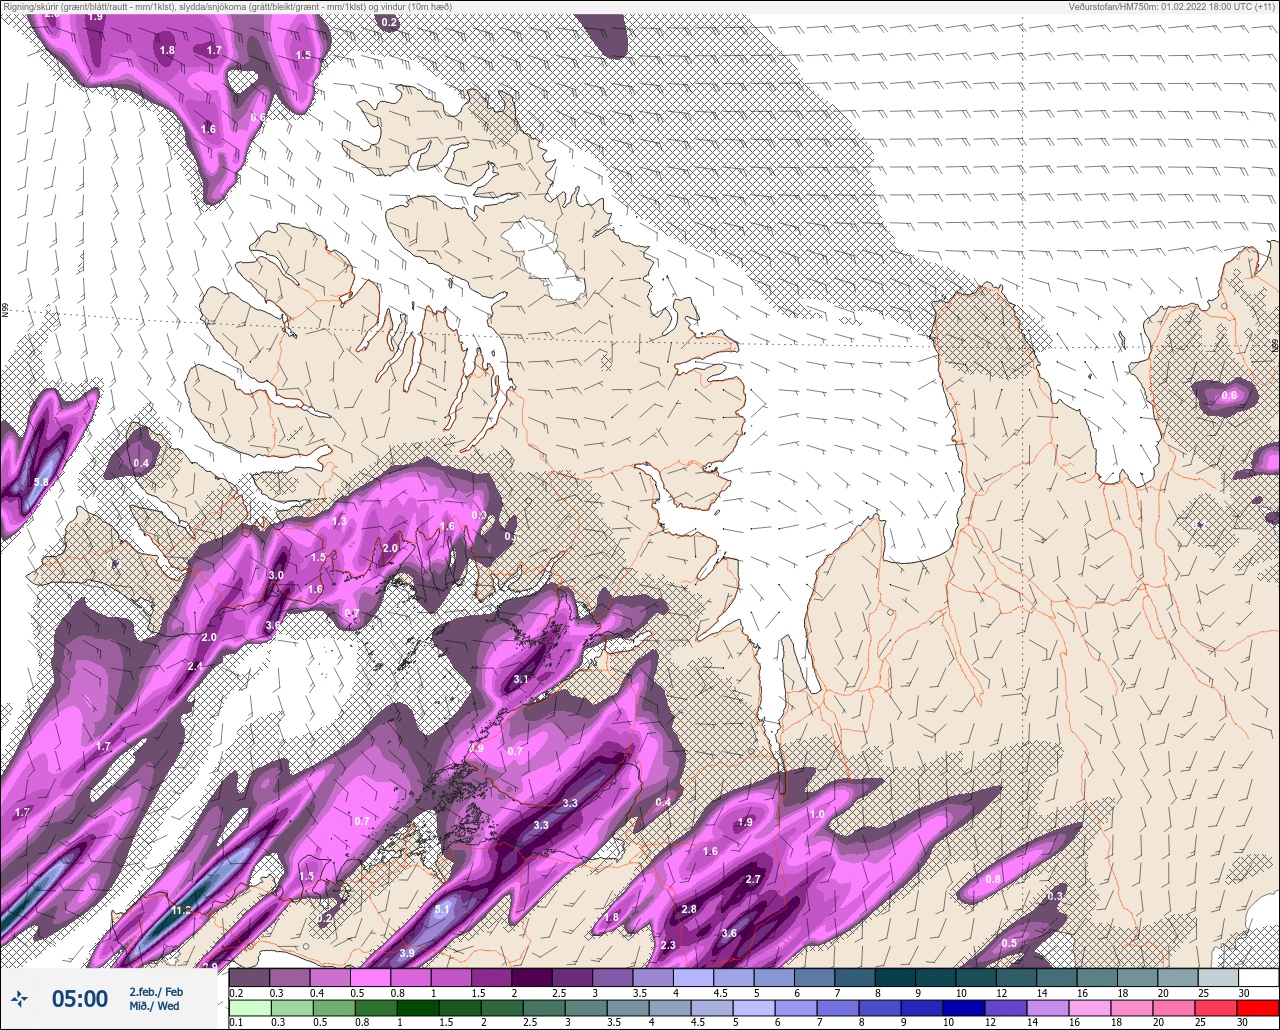Click the 0.8 value on the map
Screen dimensions: 1280x1030
point(993,879)
